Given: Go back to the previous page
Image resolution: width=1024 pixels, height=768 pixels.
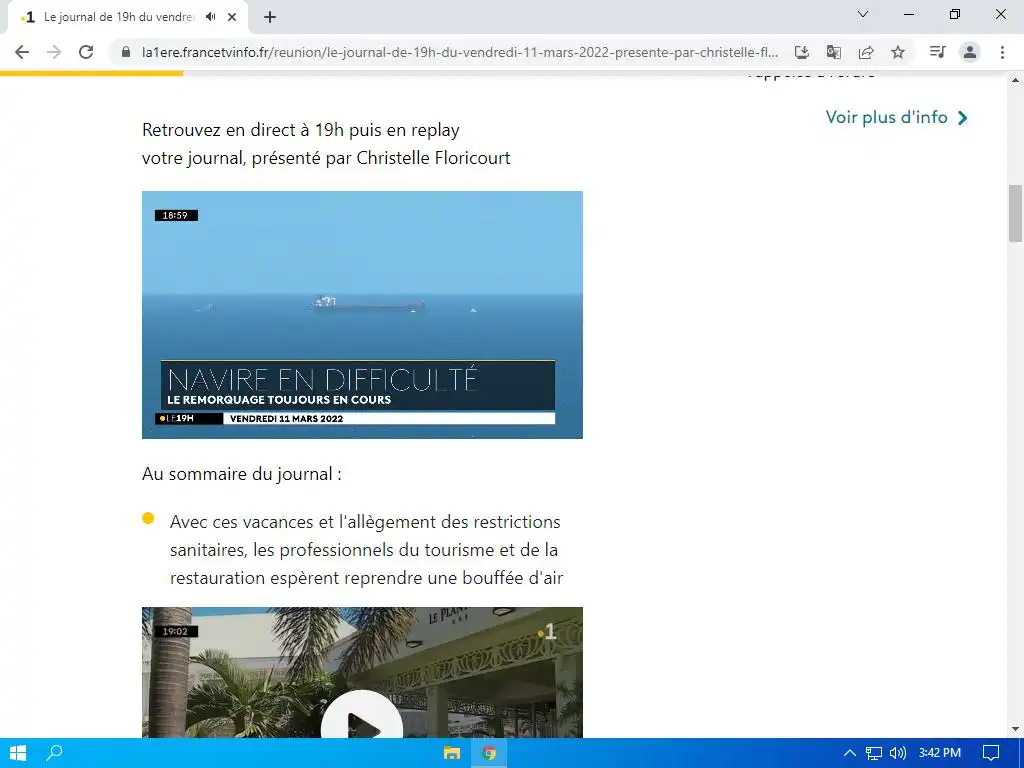Looking at the screenshot, I should [x=22, y=52].
